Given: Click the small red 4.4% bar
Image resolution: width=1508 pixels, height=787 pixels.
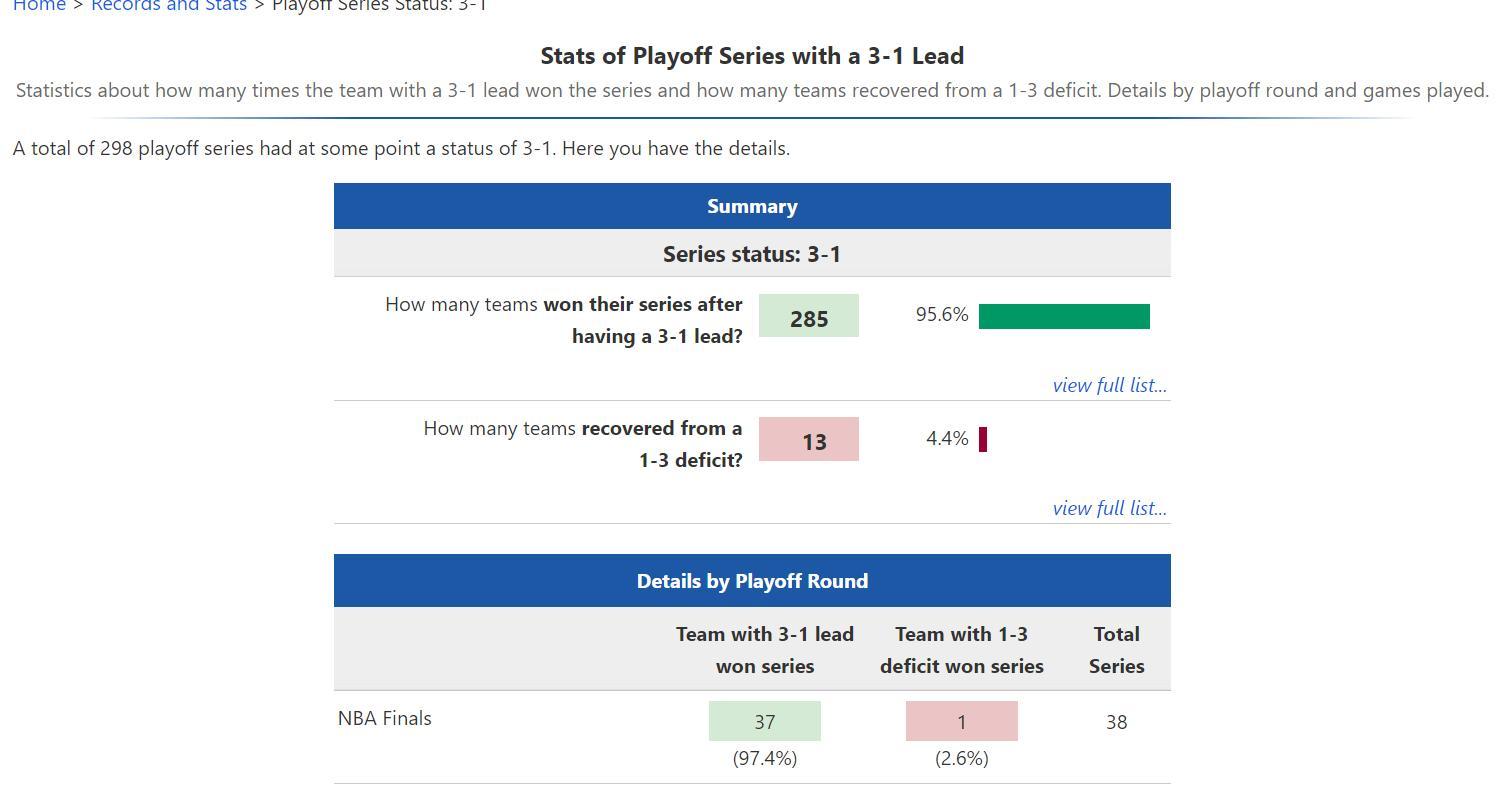Looking at the screenshot, I should (983, 440).
